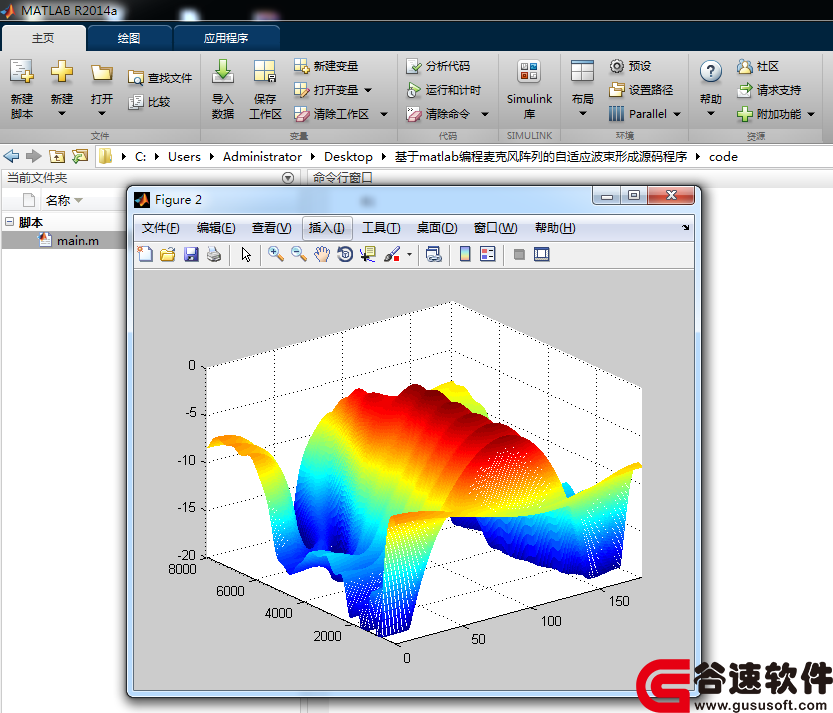The height and width of the screenshot is (713, 833).
Task: Click Run and Time (运行和计时)
Action: (x=443, y=90)
